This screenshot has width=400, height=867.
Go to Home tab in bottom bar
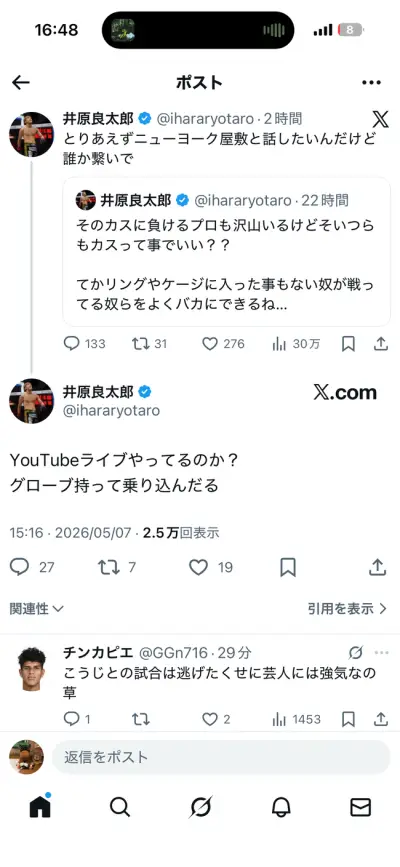[x=40, y=806]
